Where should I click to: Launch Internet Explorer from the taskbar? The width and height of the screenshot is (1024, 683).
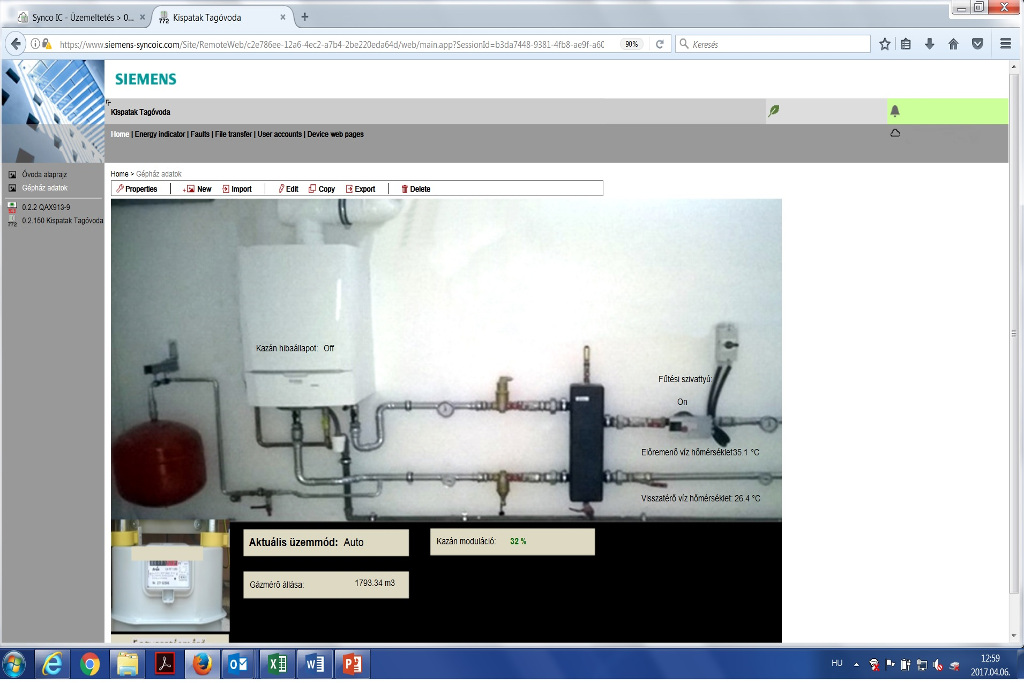tap(52, 665)
